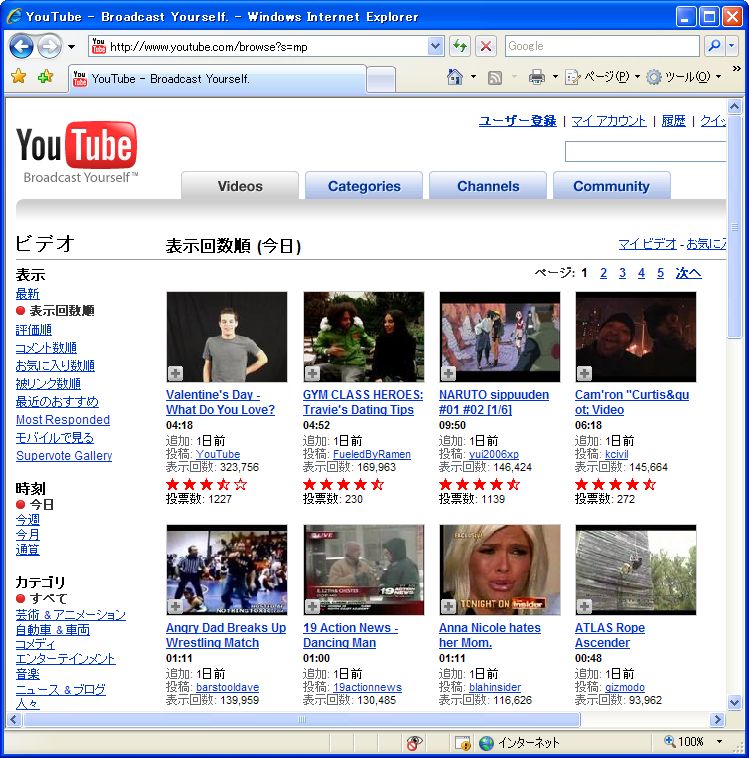This screenshot has width=749, height=758.
Task: Click the ユーザー登録 sign-up link
Action: pos(517,120)
